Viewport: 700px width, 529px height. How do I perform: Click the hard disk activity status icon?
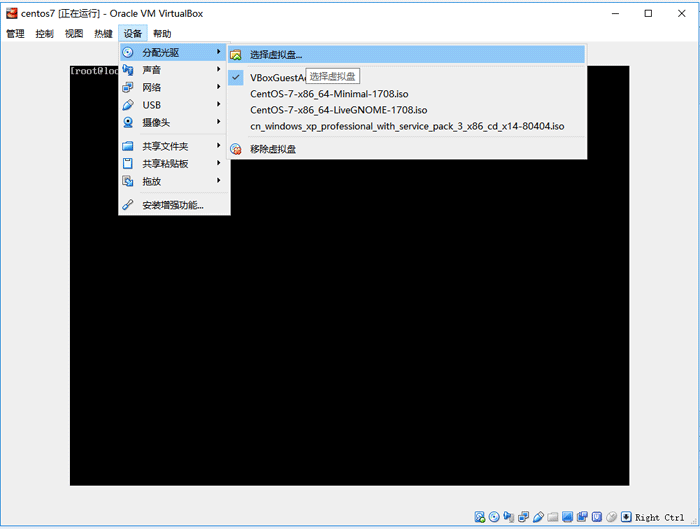click(479, 517)
